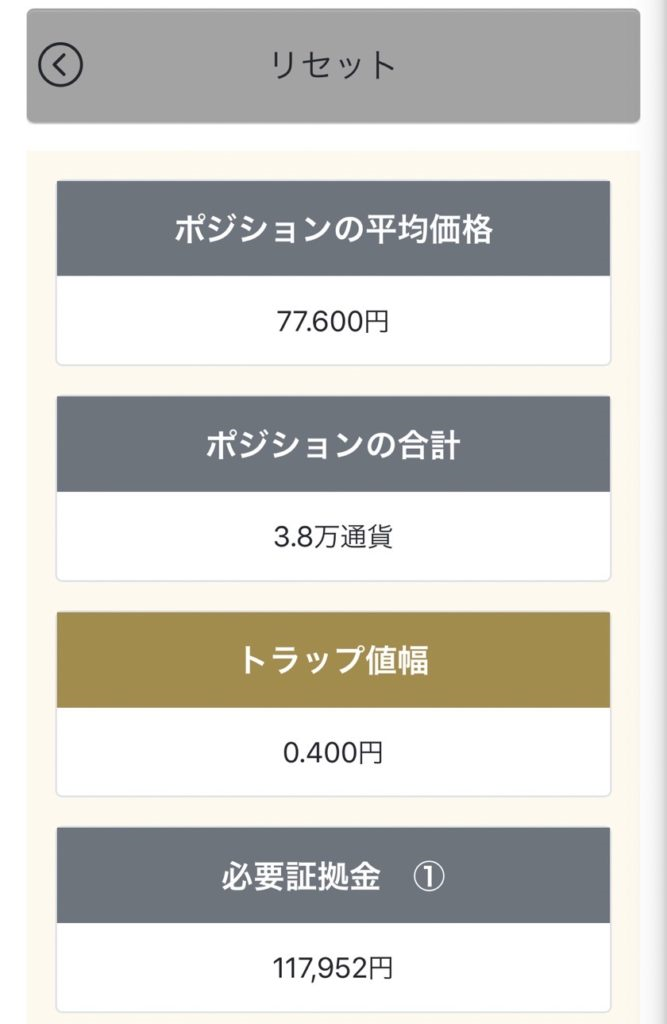Tap the 必要証拠金 label text
This screenshot has width=667, height=1024.
pos(301,877)
